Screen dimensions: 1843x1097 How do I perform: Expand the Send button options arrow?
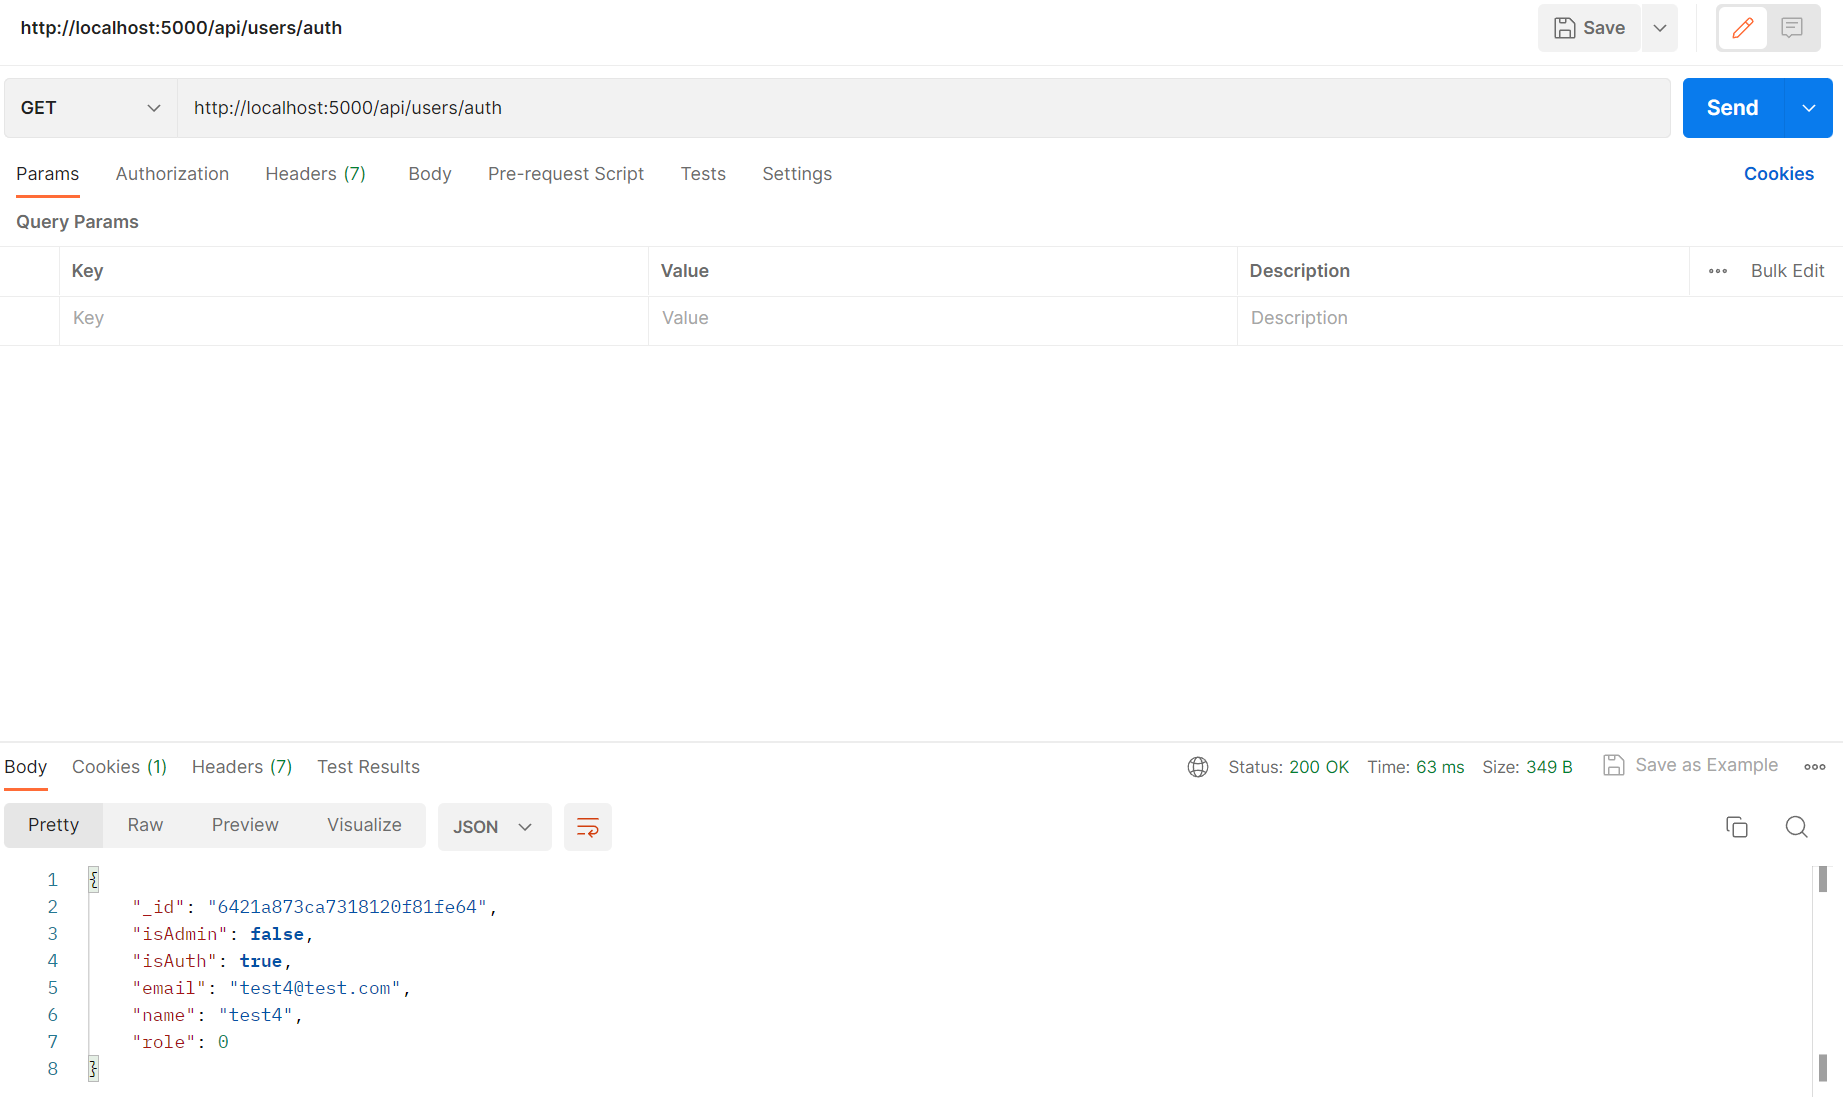point(1809,108)
